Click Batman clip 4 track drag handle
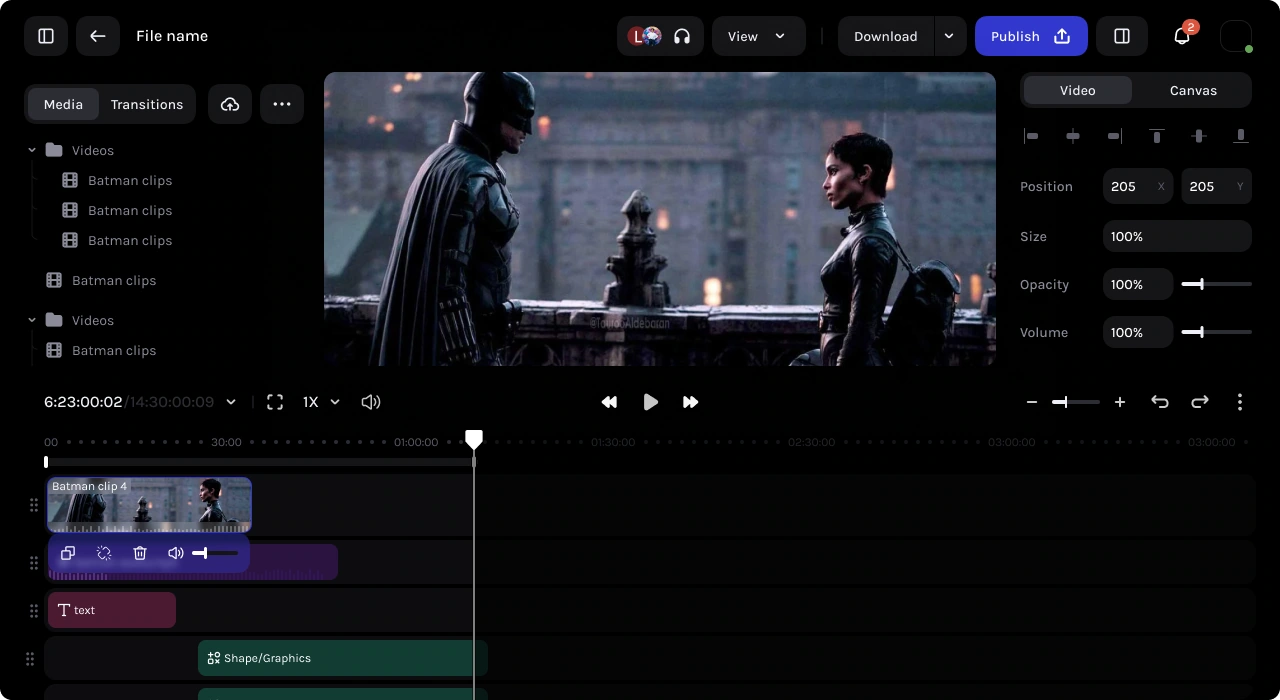The image size is (1280, 700). (33, 505)
